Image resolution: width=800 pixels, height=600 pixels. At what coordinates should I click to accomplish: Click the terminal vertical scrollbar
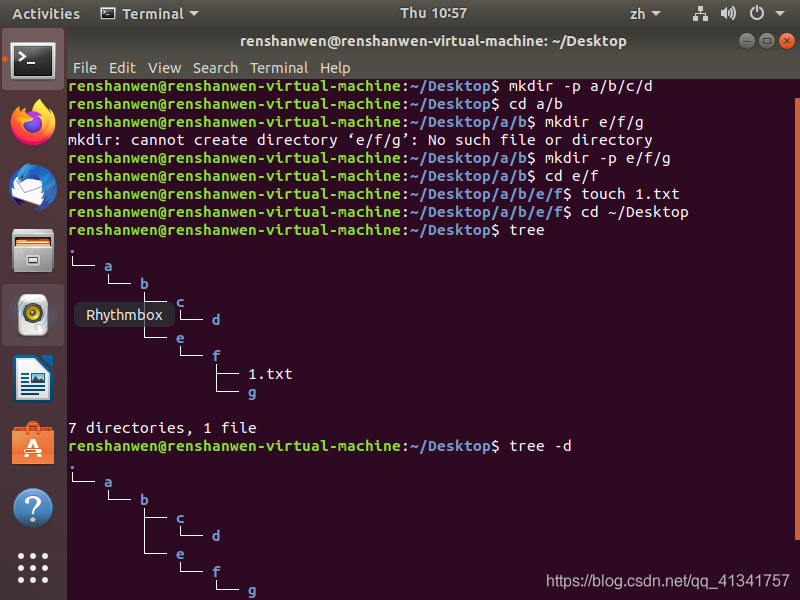797,318
